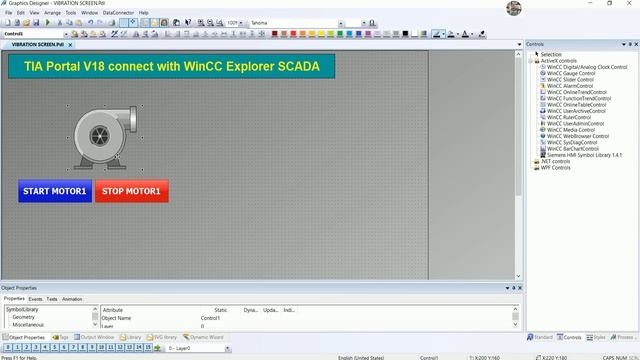This screenshot has height=360, width=640.
Task: Click the Save icon in toolbar
Action: pyautogui.click(x=36, y=23)
